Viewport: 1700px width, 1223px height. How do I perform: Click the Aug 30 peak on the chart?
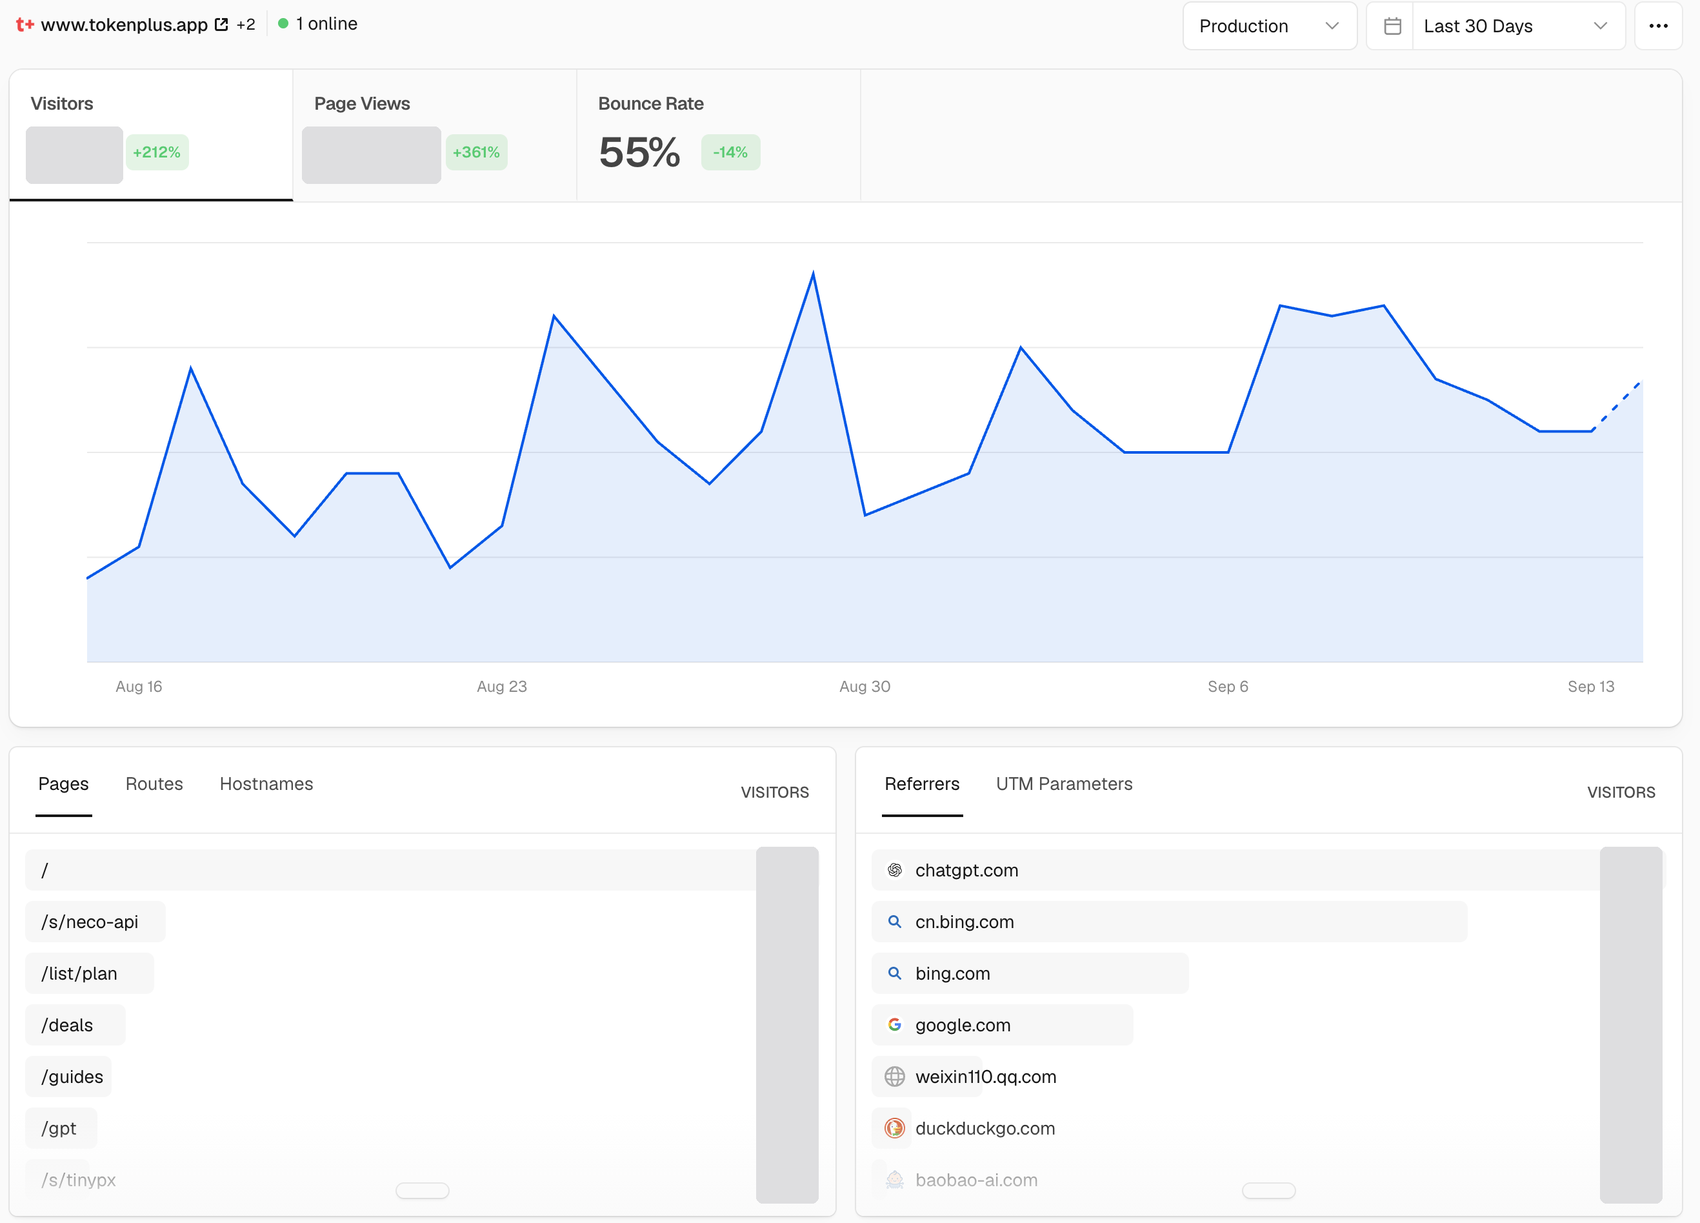pyautogui.click(x=813, y=274)
